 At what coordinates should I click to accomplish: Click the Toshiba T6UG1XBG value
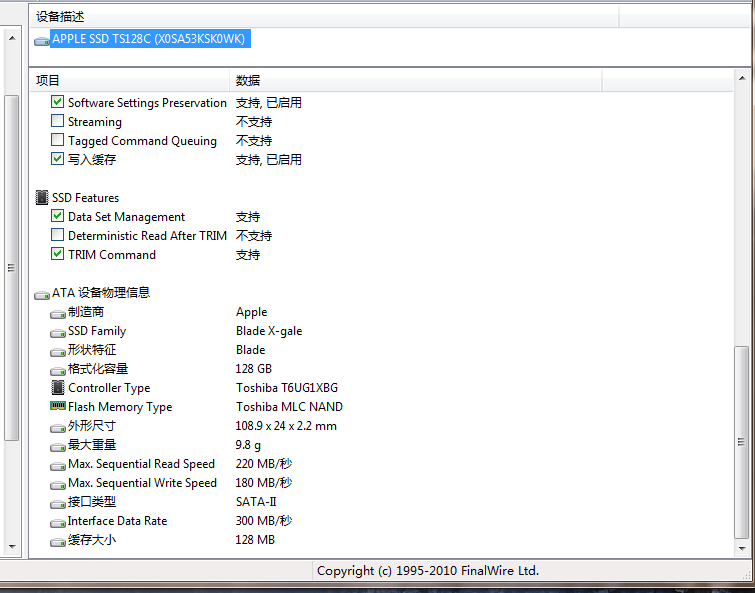[286, 388]
